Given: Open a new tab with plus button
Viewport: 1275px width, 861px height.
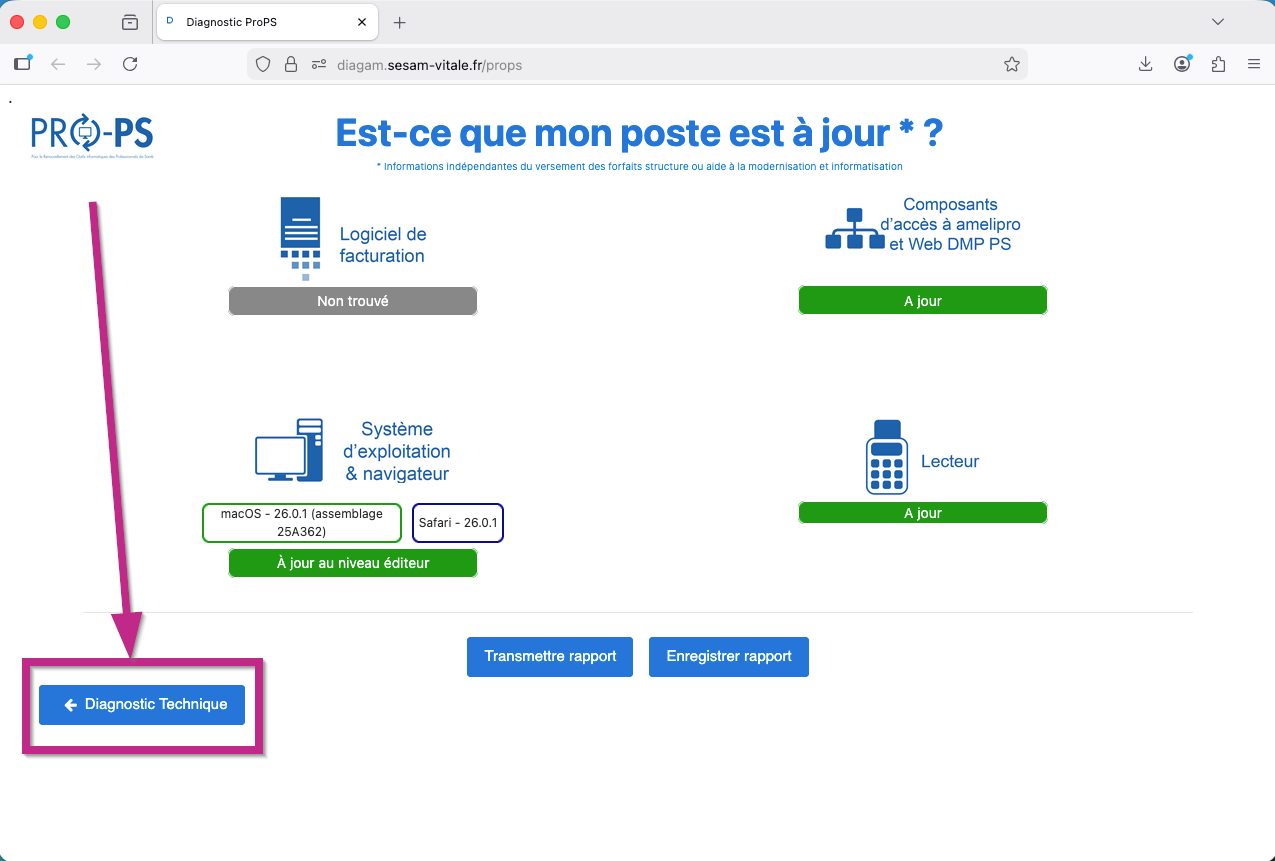Looking at the screenshot, I should [400, 22].
